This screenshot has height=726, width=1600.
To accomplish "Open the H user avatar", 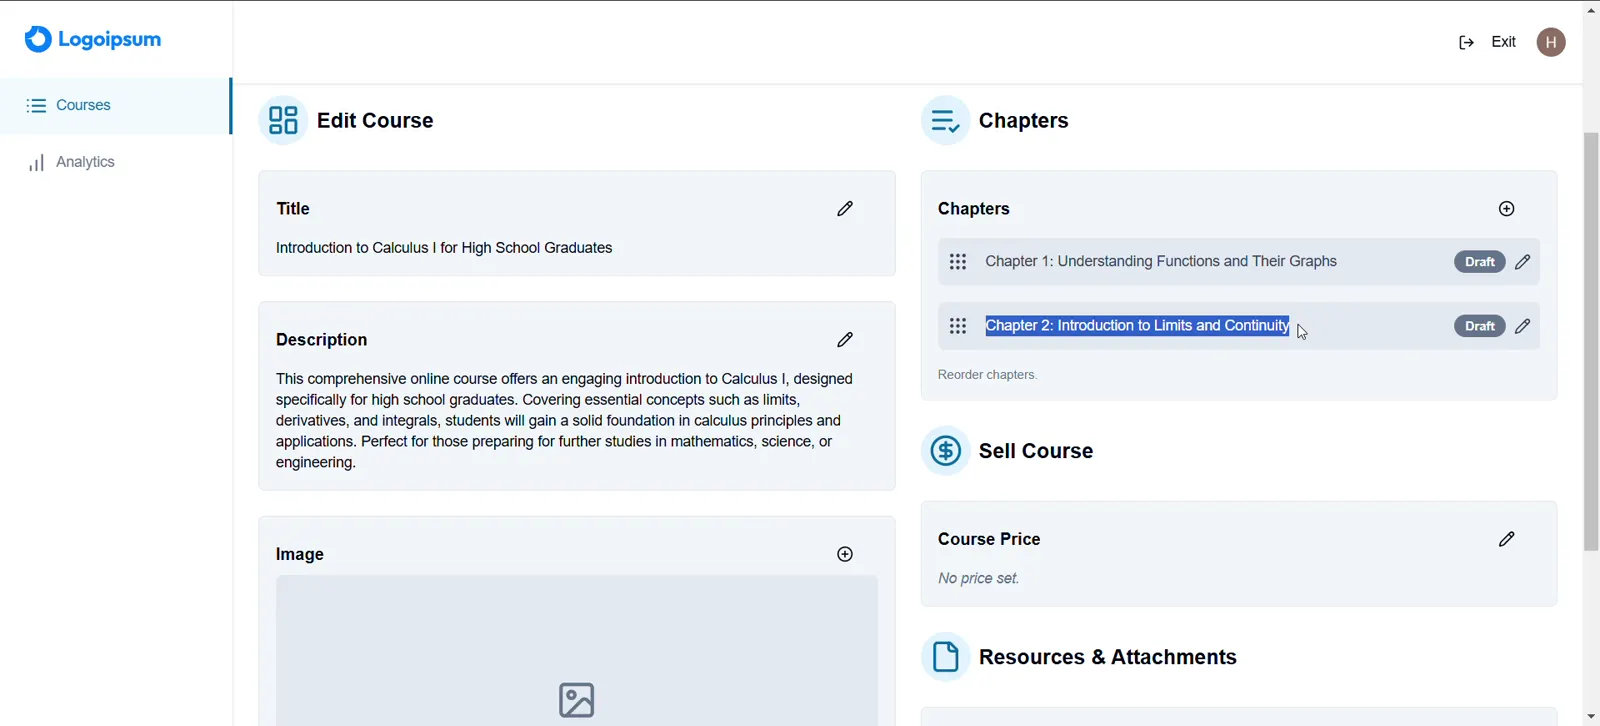I will pos(1551,42).
